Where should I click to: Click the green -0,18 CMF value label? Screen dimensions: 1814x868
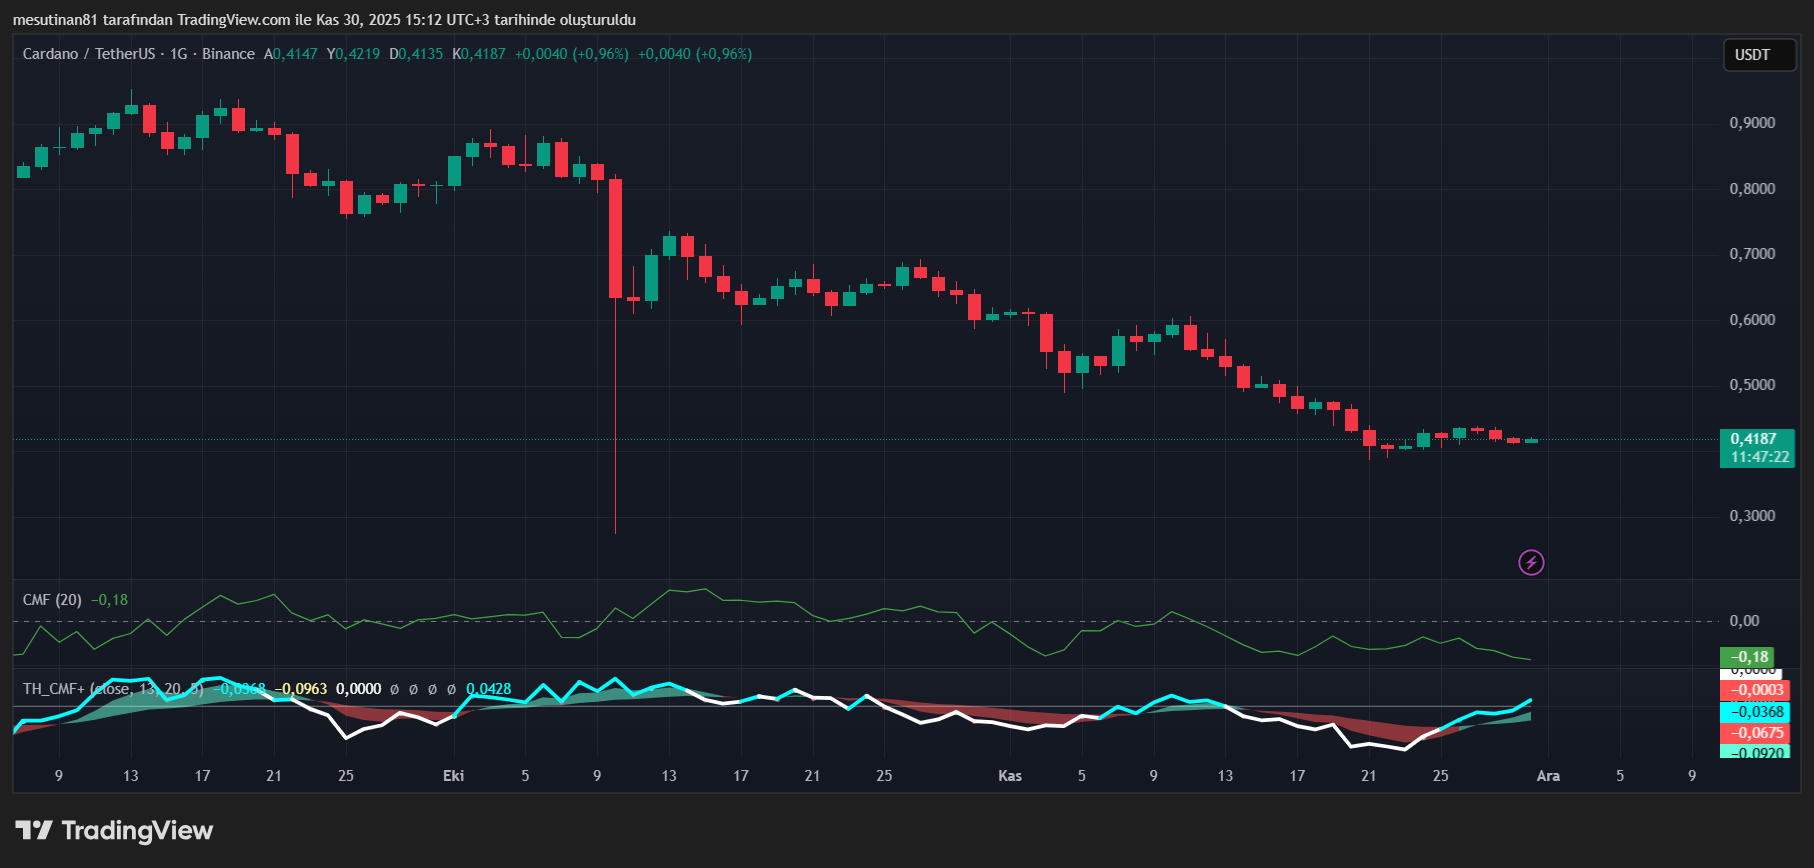pos(1747,657)
